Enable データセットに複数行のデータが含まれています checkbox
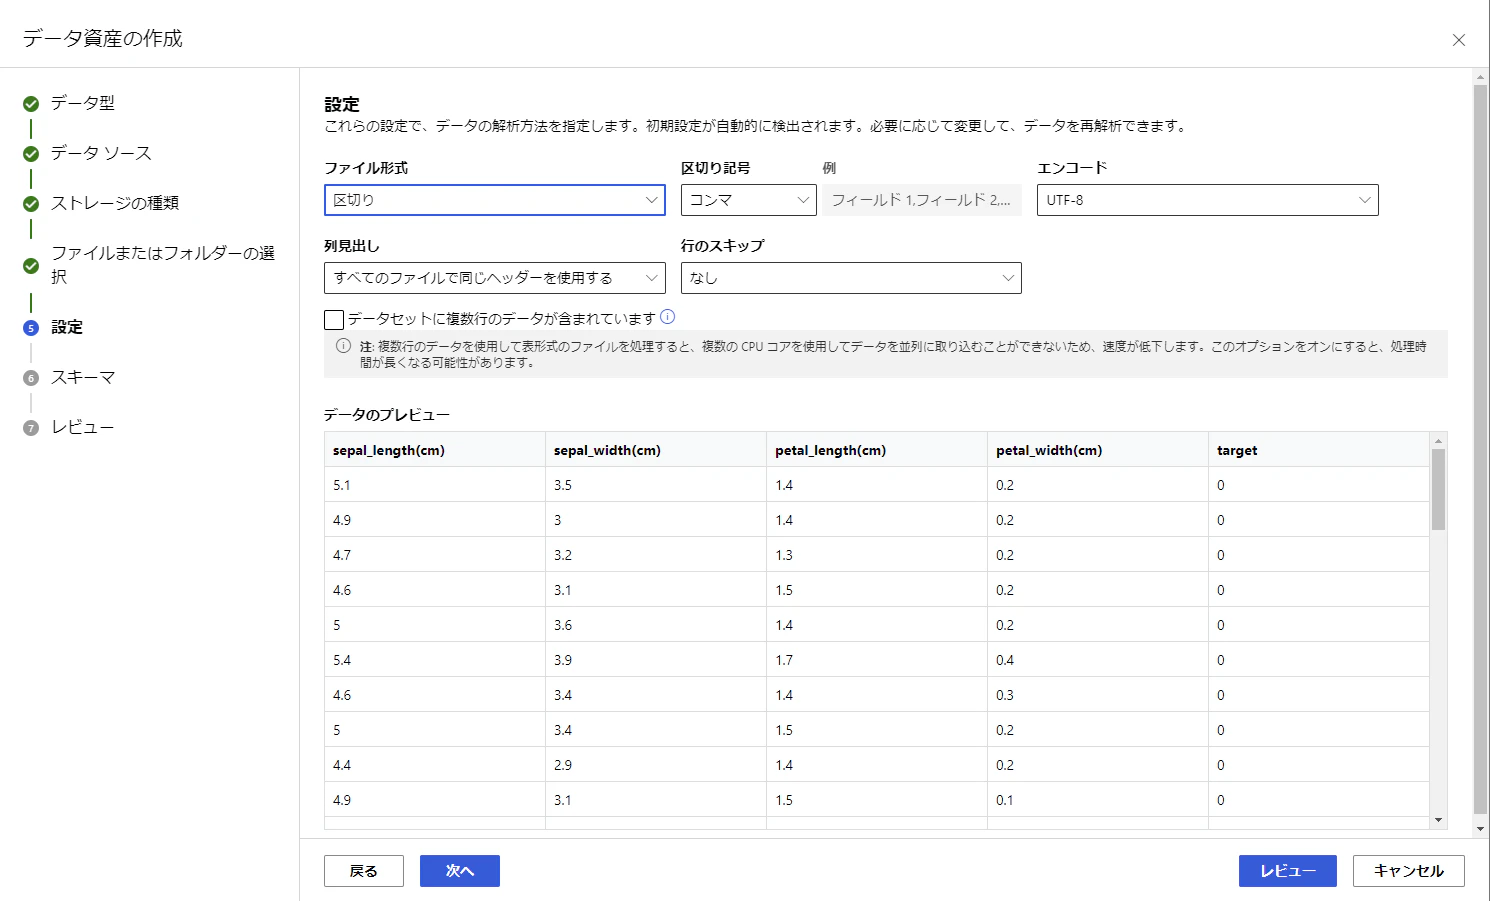Image resolution: width=1490 pixels, height=901 pixels. point(334,320)
